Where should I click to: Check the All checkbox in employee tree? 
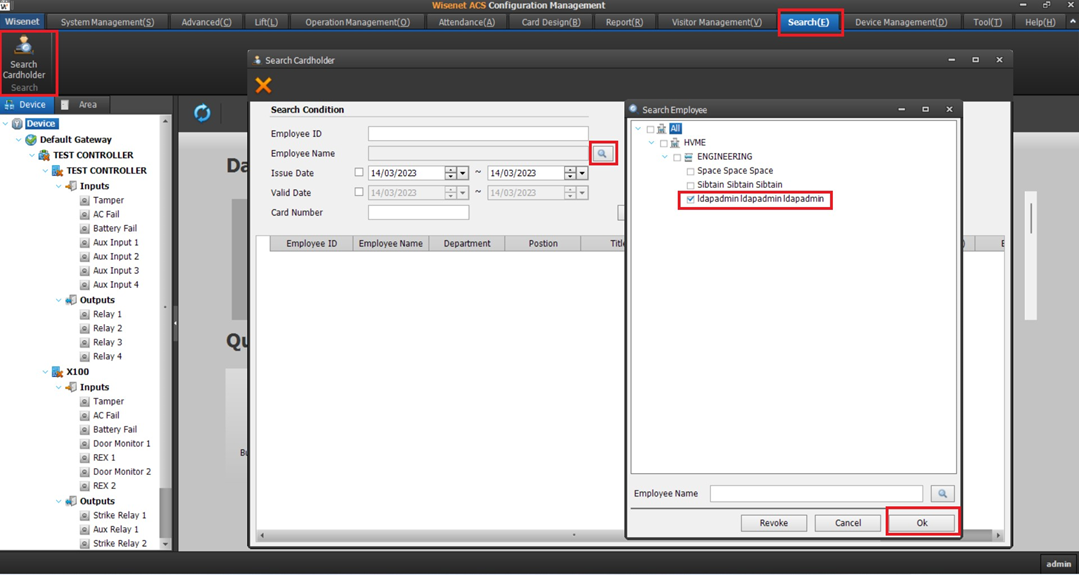tap(650, 129)
